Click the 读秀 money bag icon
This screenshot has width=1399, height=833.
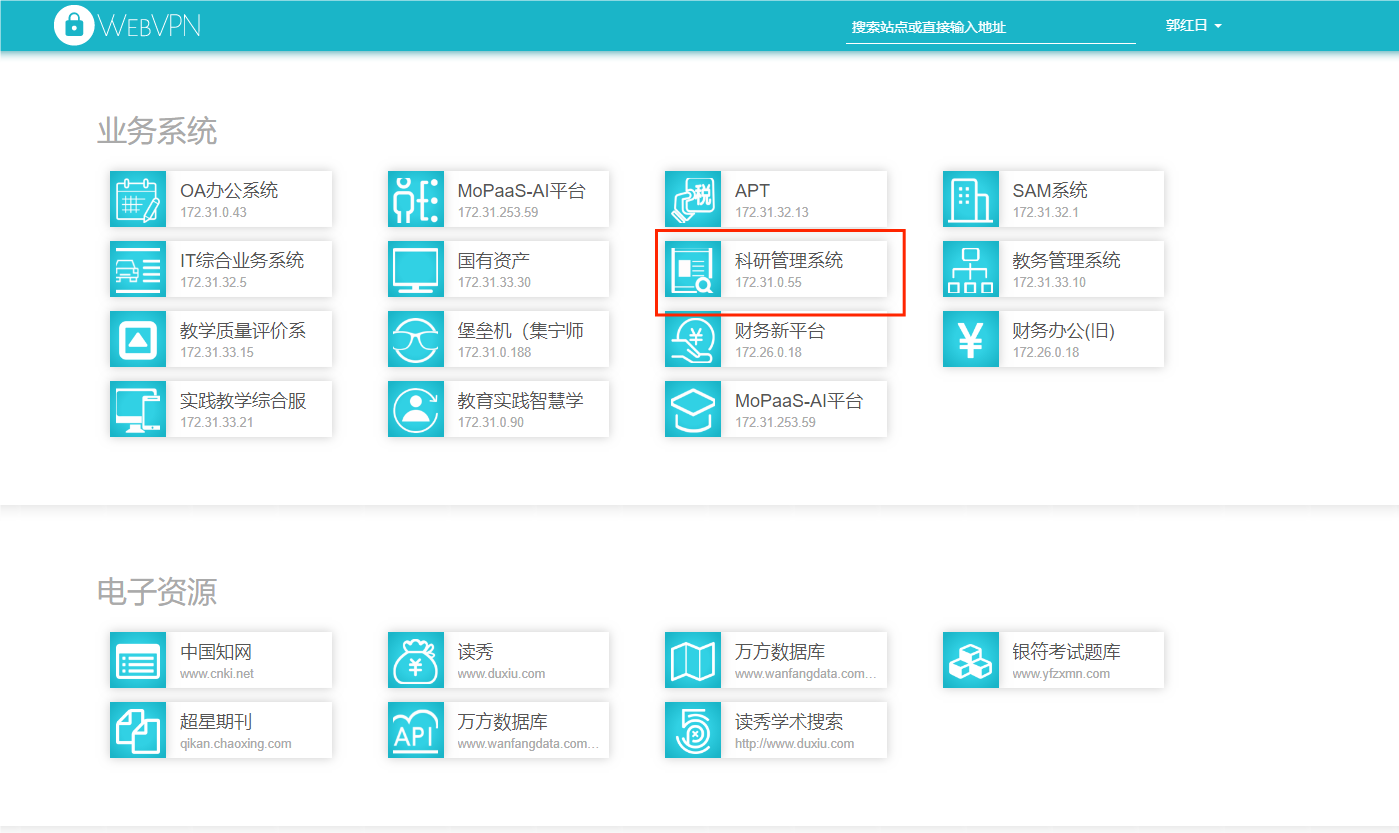tap(416, 660)
